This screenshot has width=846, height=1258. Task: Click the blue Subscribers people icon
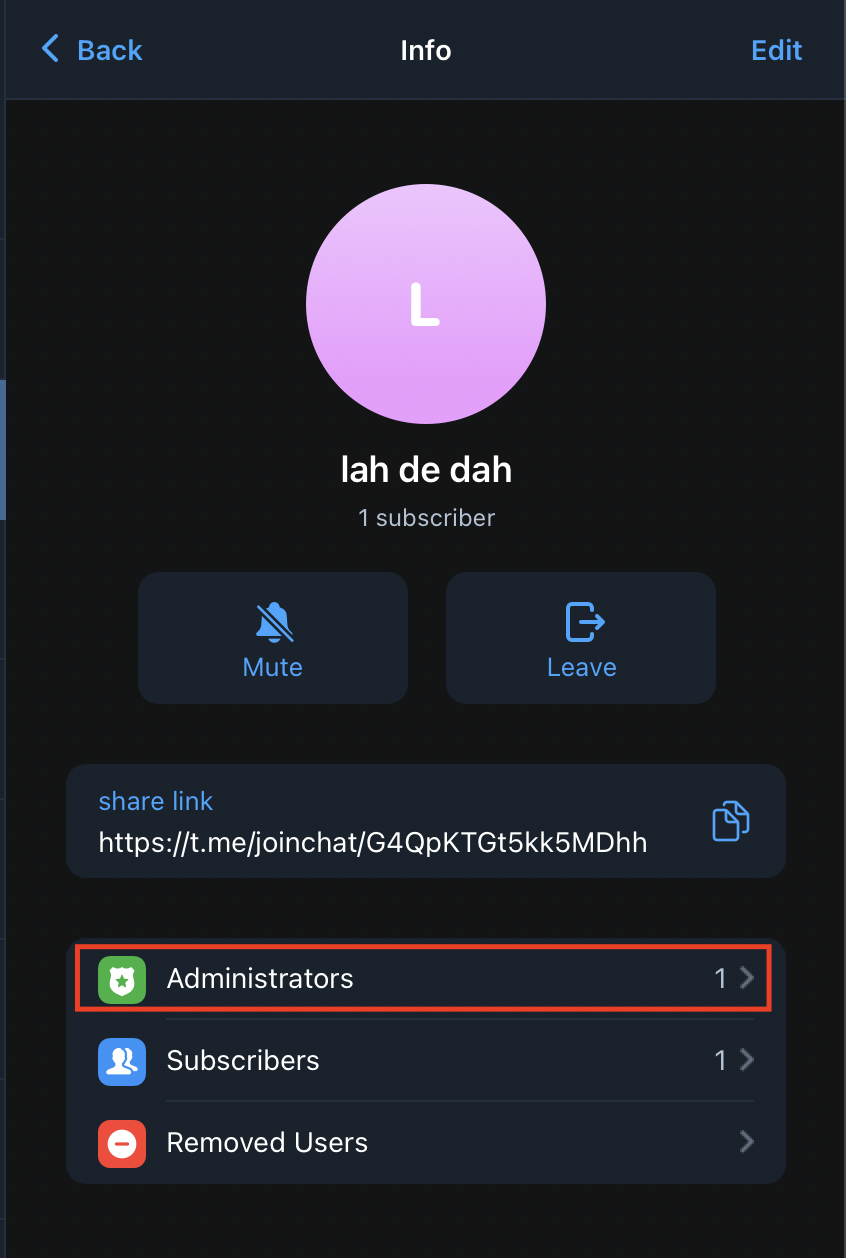coord(122,1061)
